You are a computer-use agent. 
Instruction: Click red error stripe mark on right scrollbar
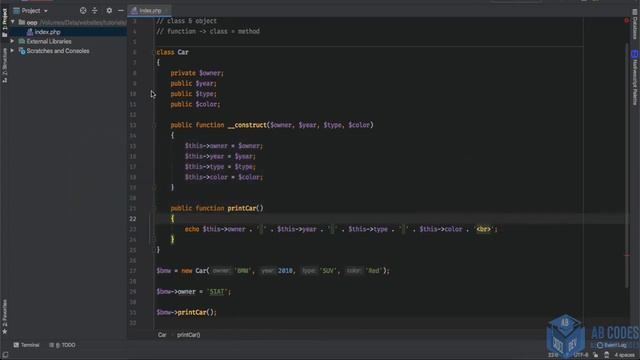[627, 256]
